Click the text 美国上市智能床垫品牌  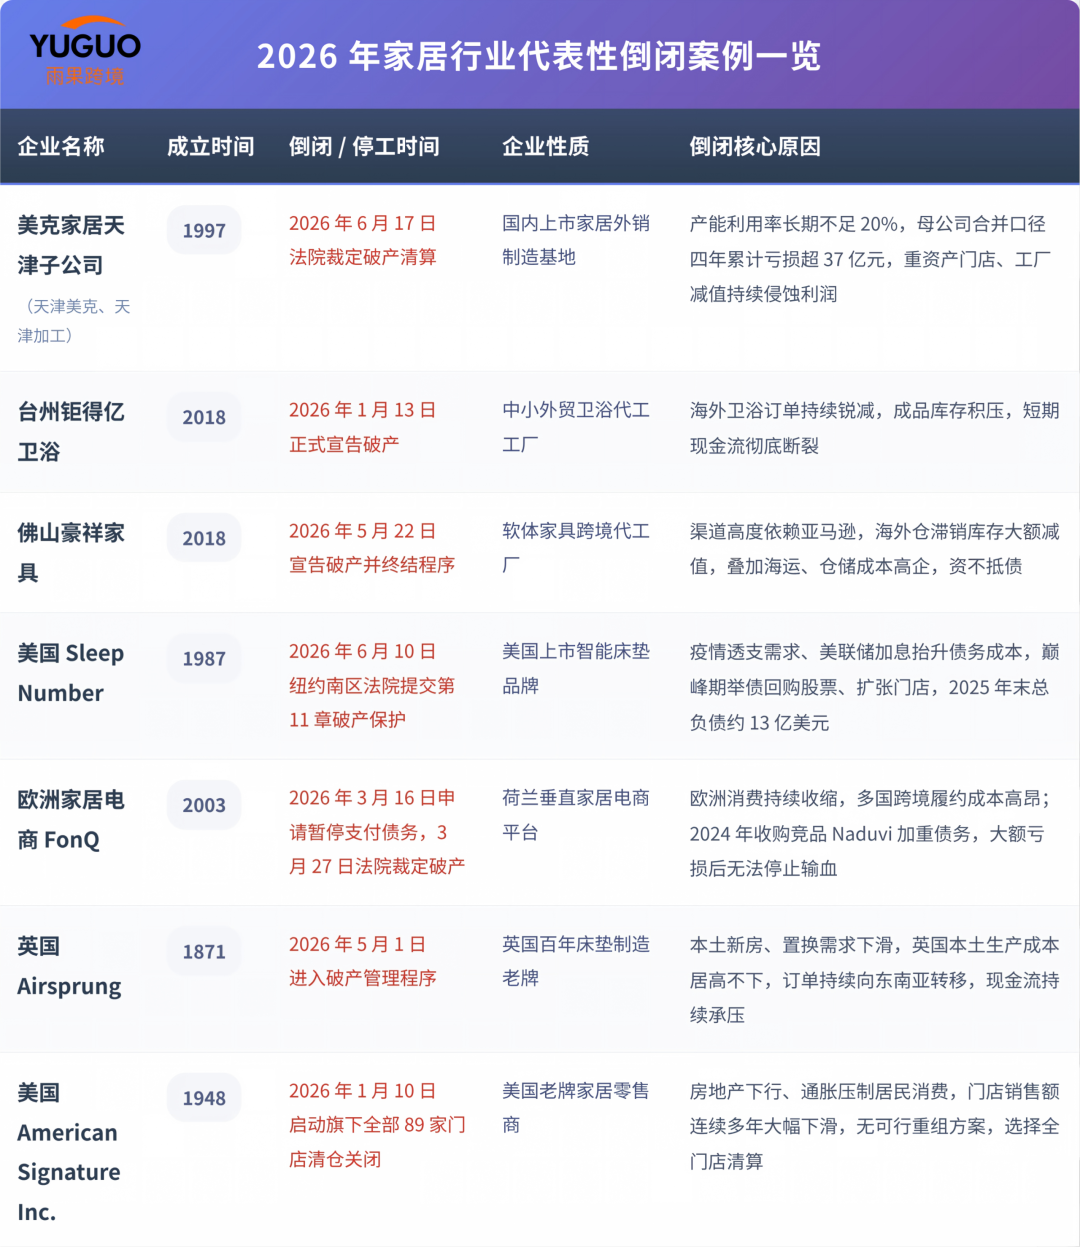pyautogui.click(x=576, y=669)
